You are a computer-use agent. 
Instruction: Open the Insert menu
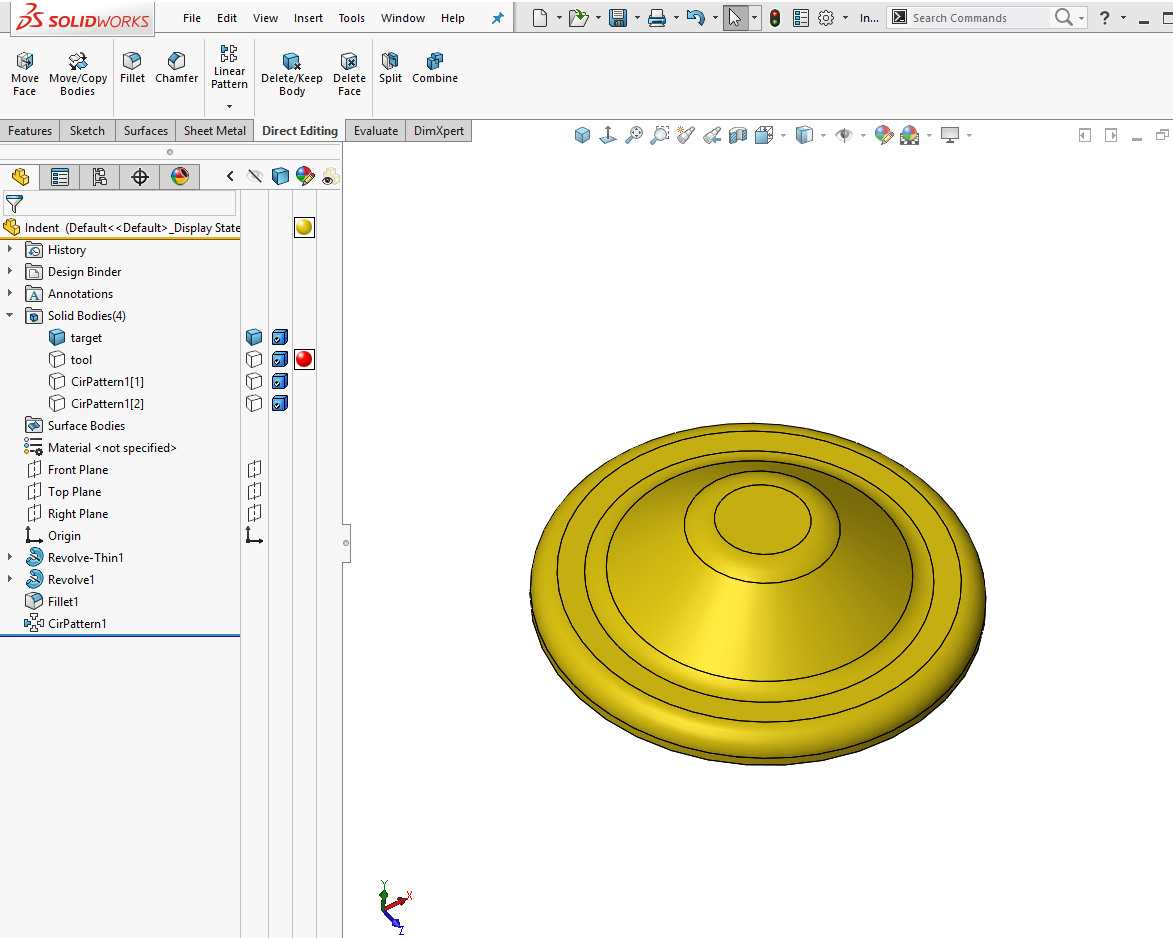308,18
